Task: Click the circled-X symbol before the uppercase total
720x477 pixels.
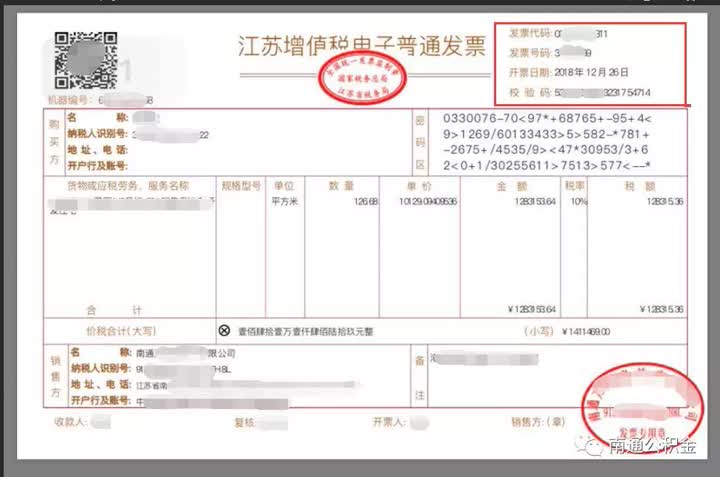Action: [x=224, y=330]
